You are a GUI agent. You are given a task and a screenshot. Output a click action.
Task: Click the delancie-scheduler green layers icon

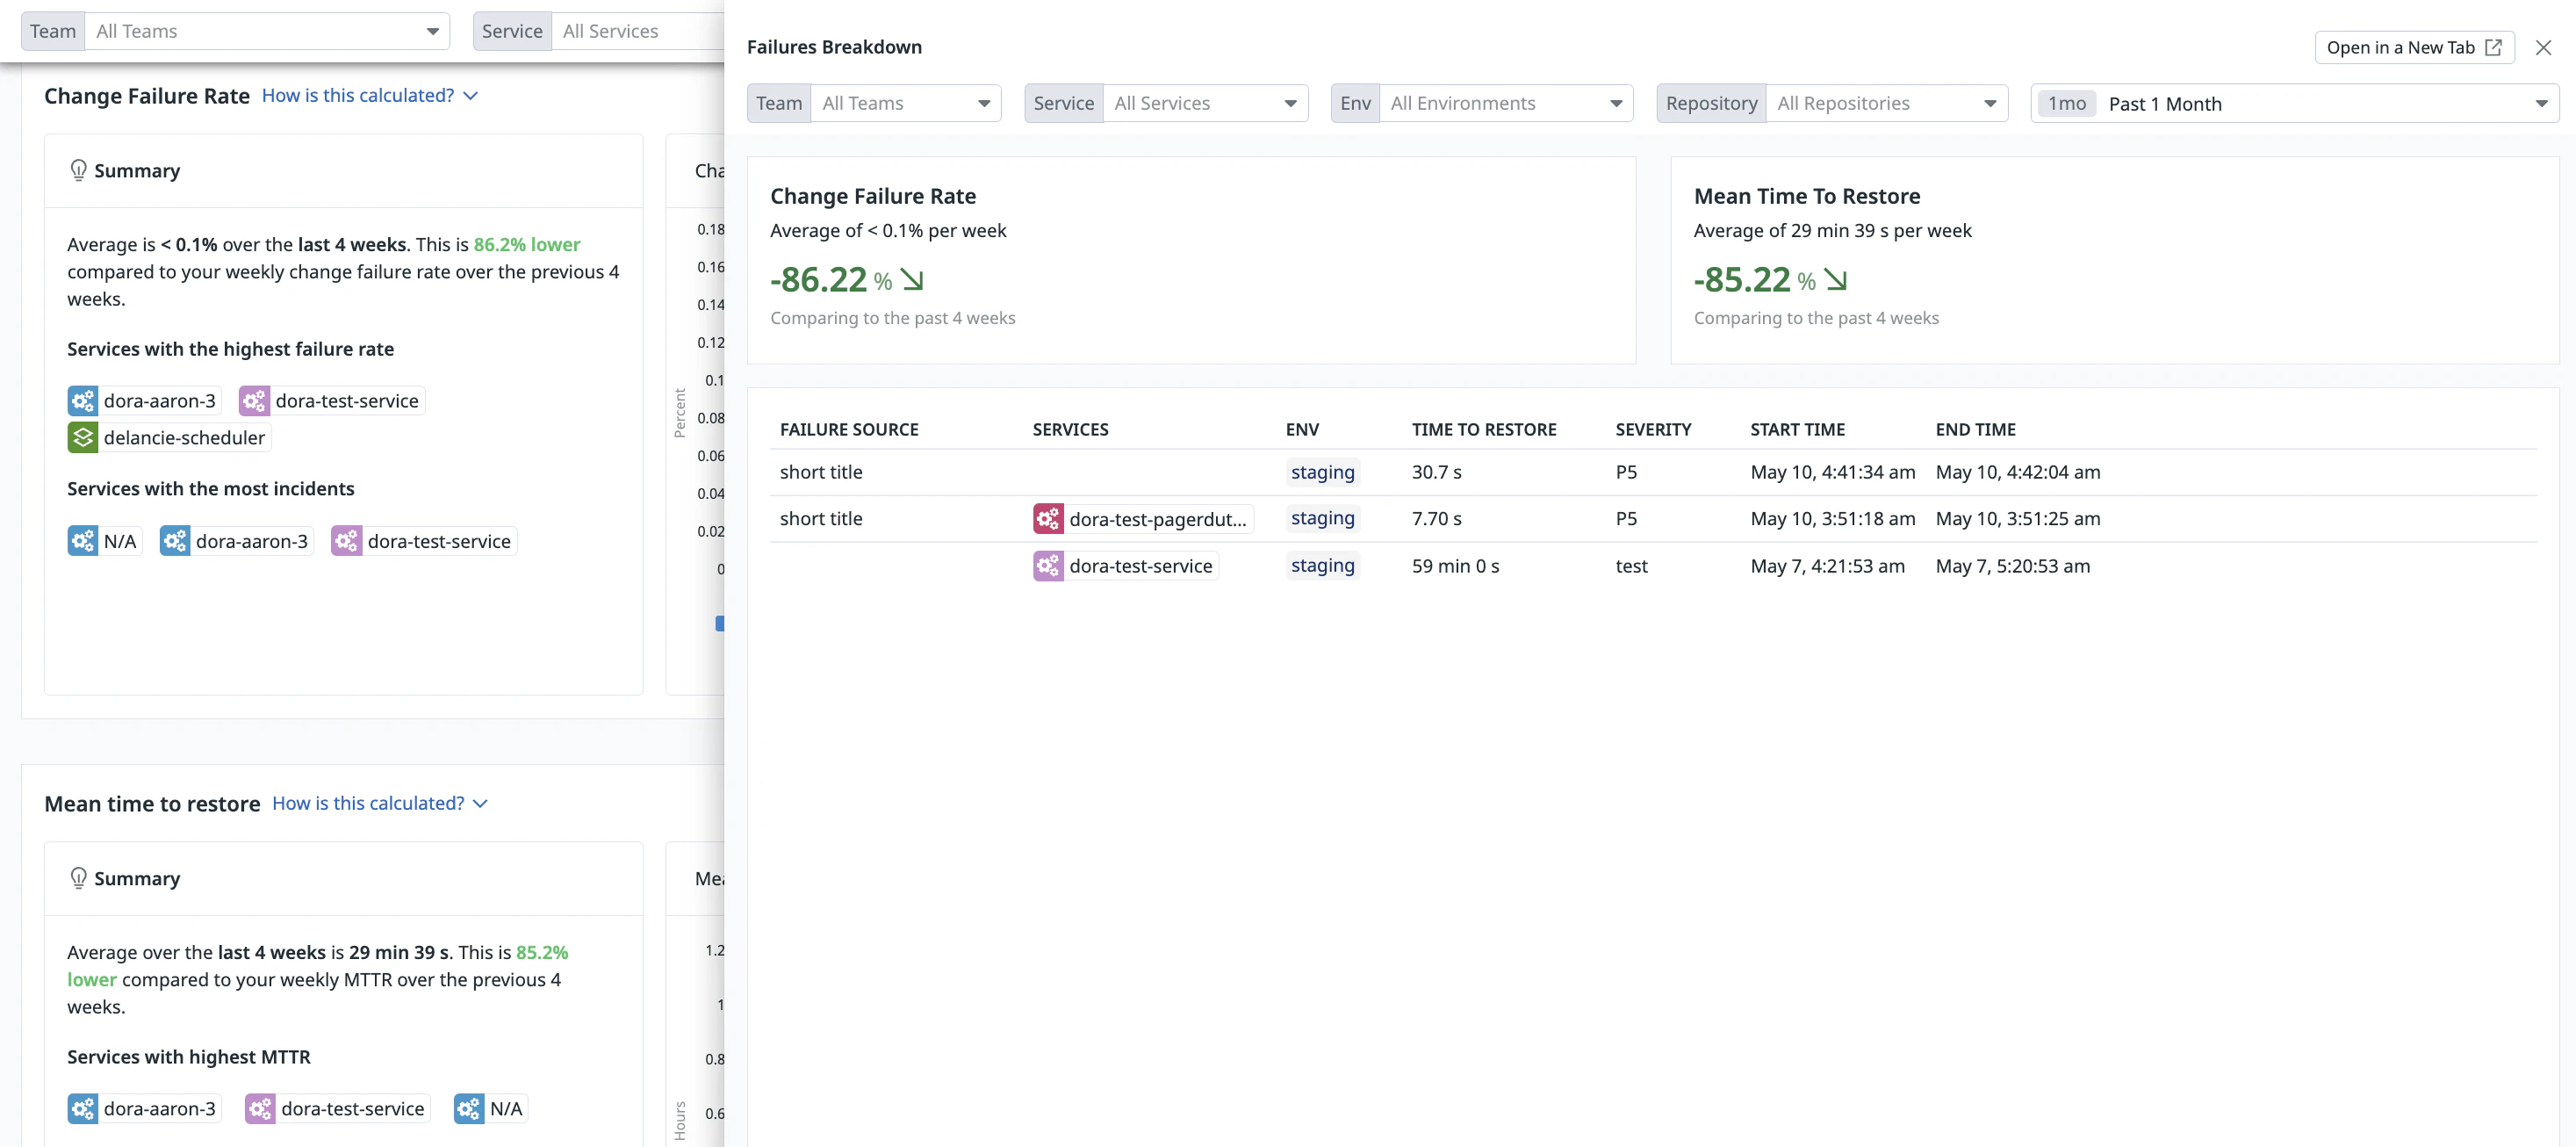tap(83, 437)
